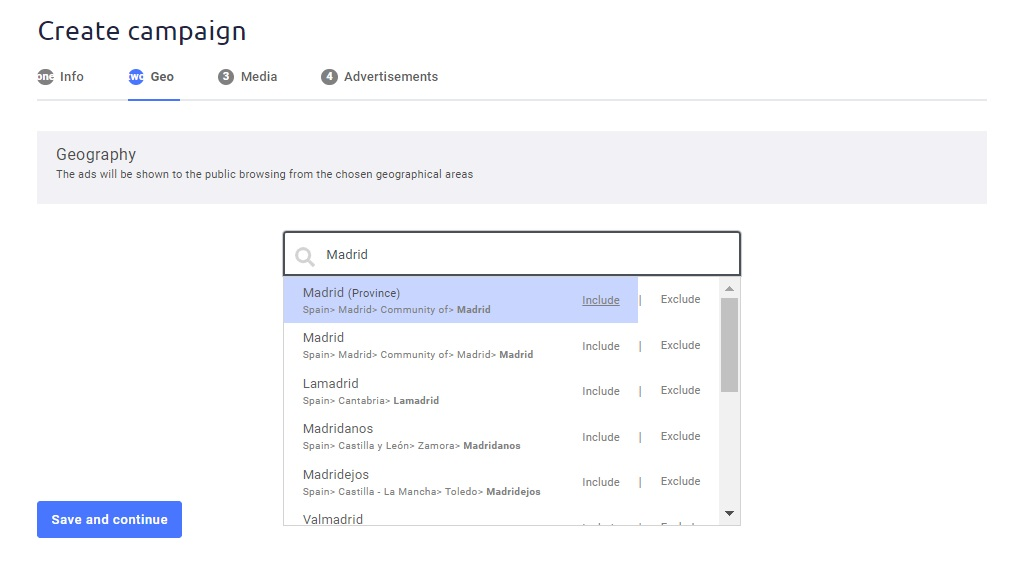The height and width of the screenshot is (581, 1023).
Task: Include Madrid city under Community of Madrid
Action: (x=601, y=346)
